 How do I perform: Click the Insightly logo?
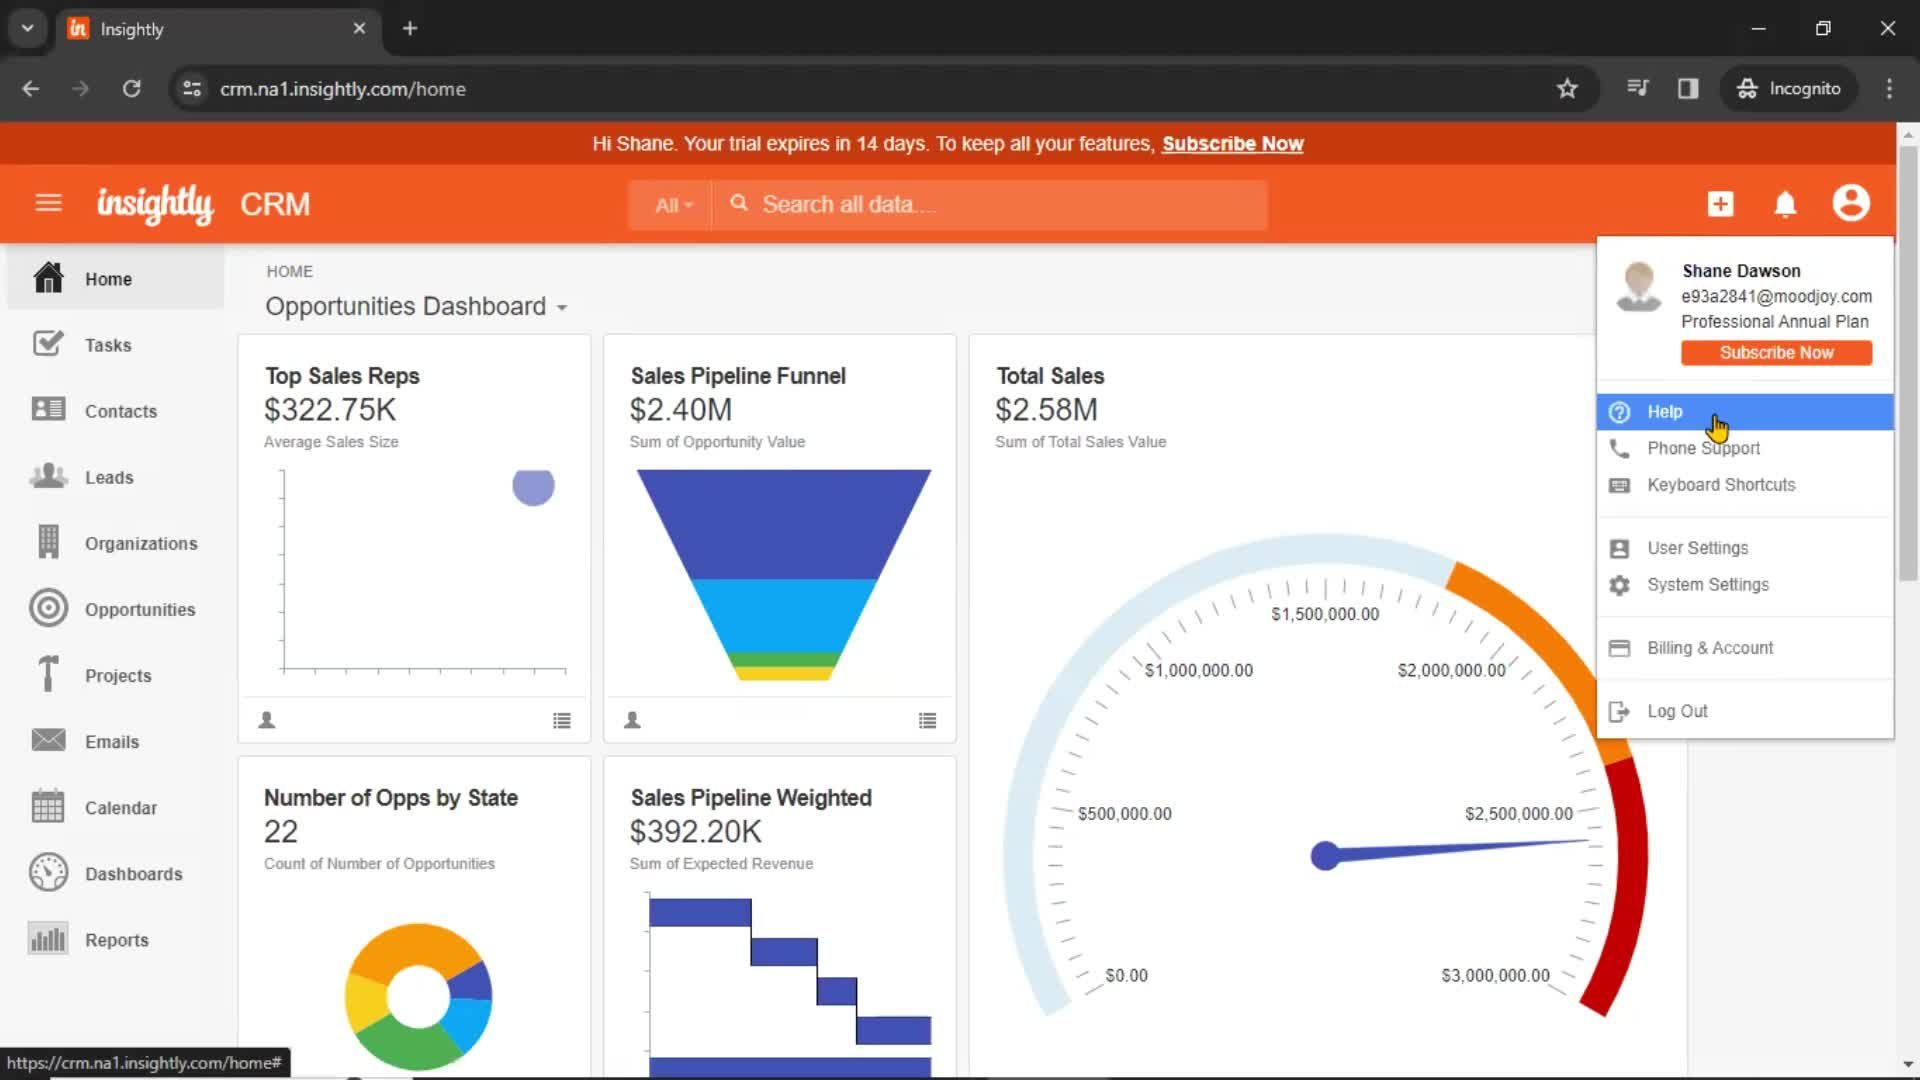(x=155, y=204)
